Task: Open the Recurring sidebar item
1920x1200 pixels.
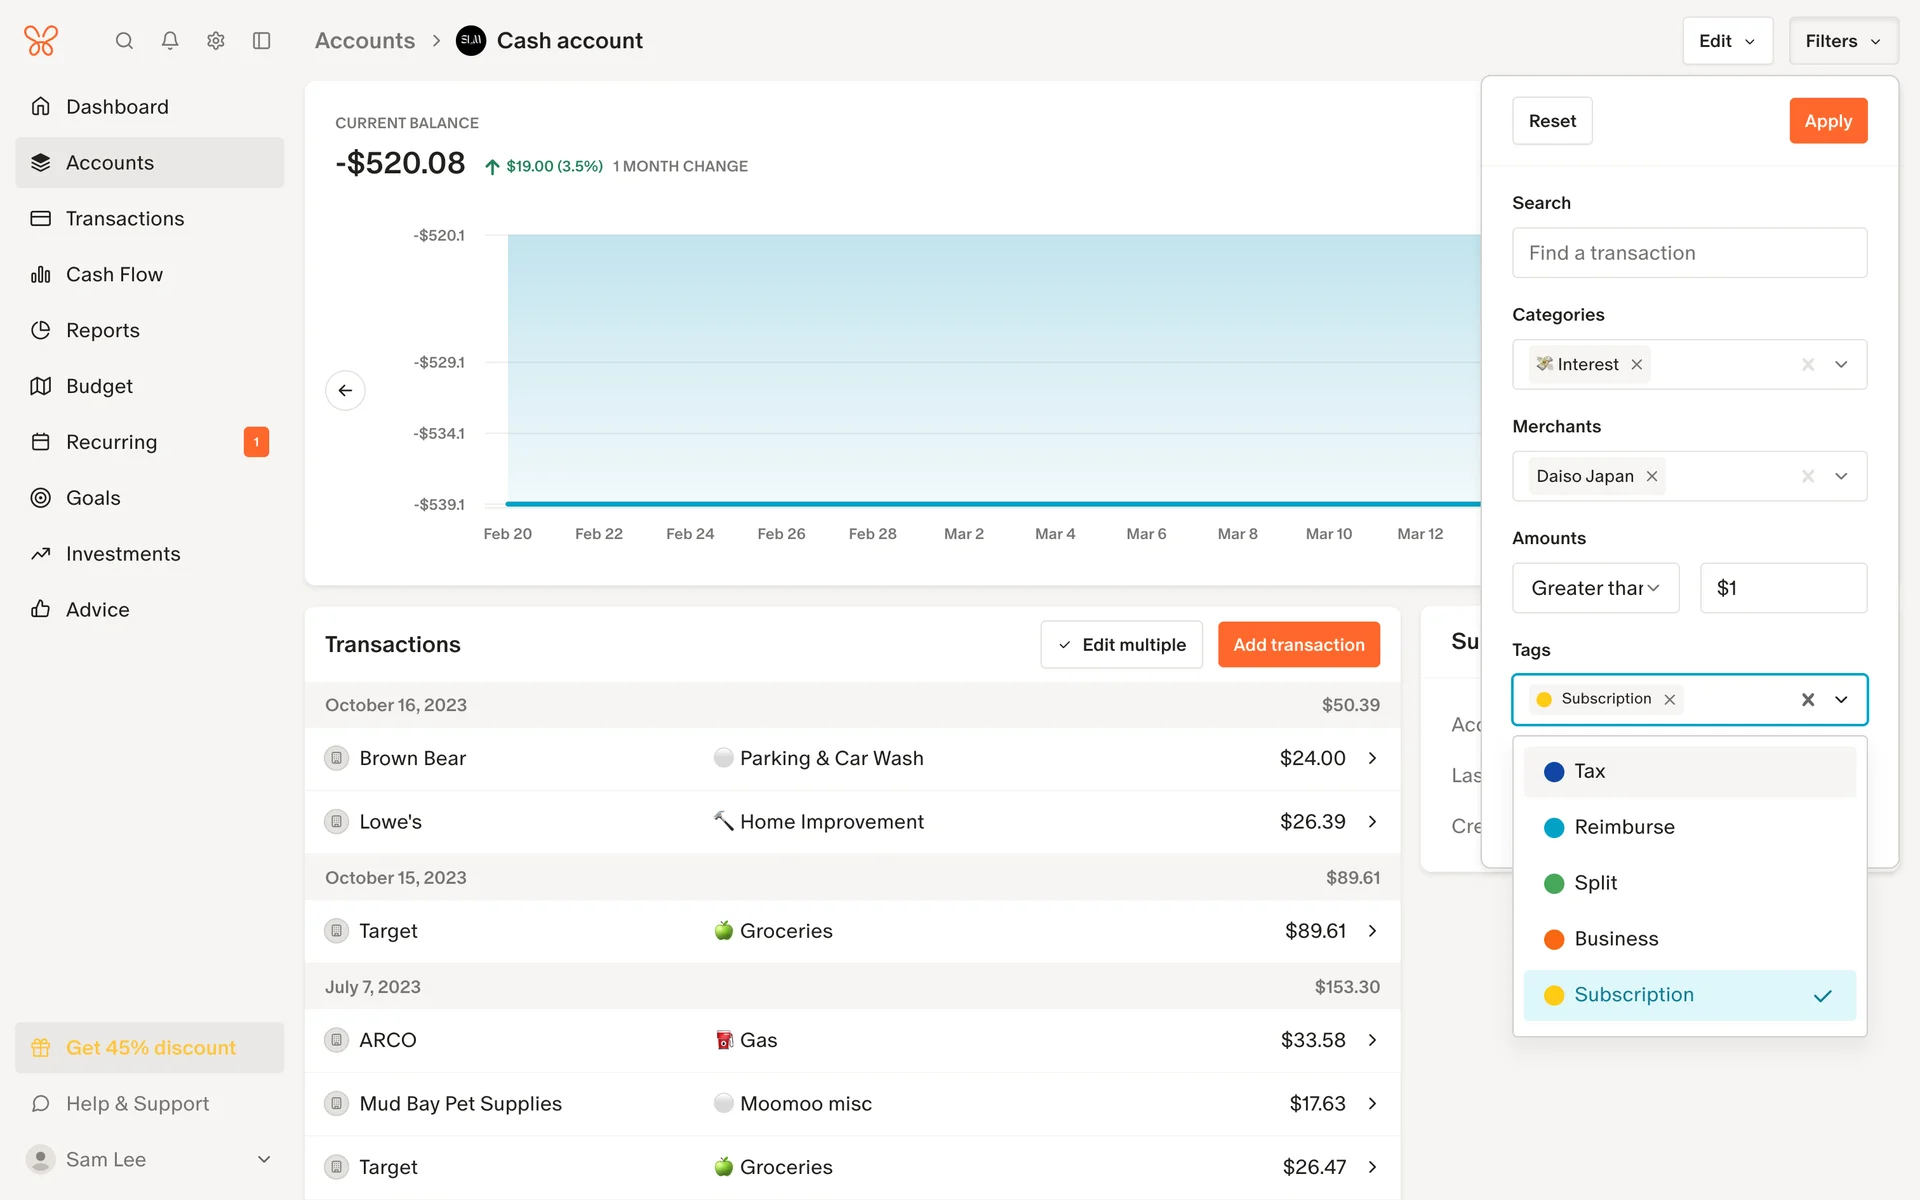Action: pyautogui.click(x=111, y=442)
